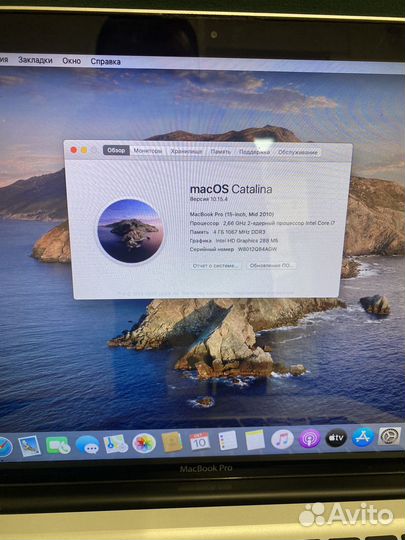The image size is (405, 540).
Task: Switch to the Мониторы tab
Action: click(148, 150)
